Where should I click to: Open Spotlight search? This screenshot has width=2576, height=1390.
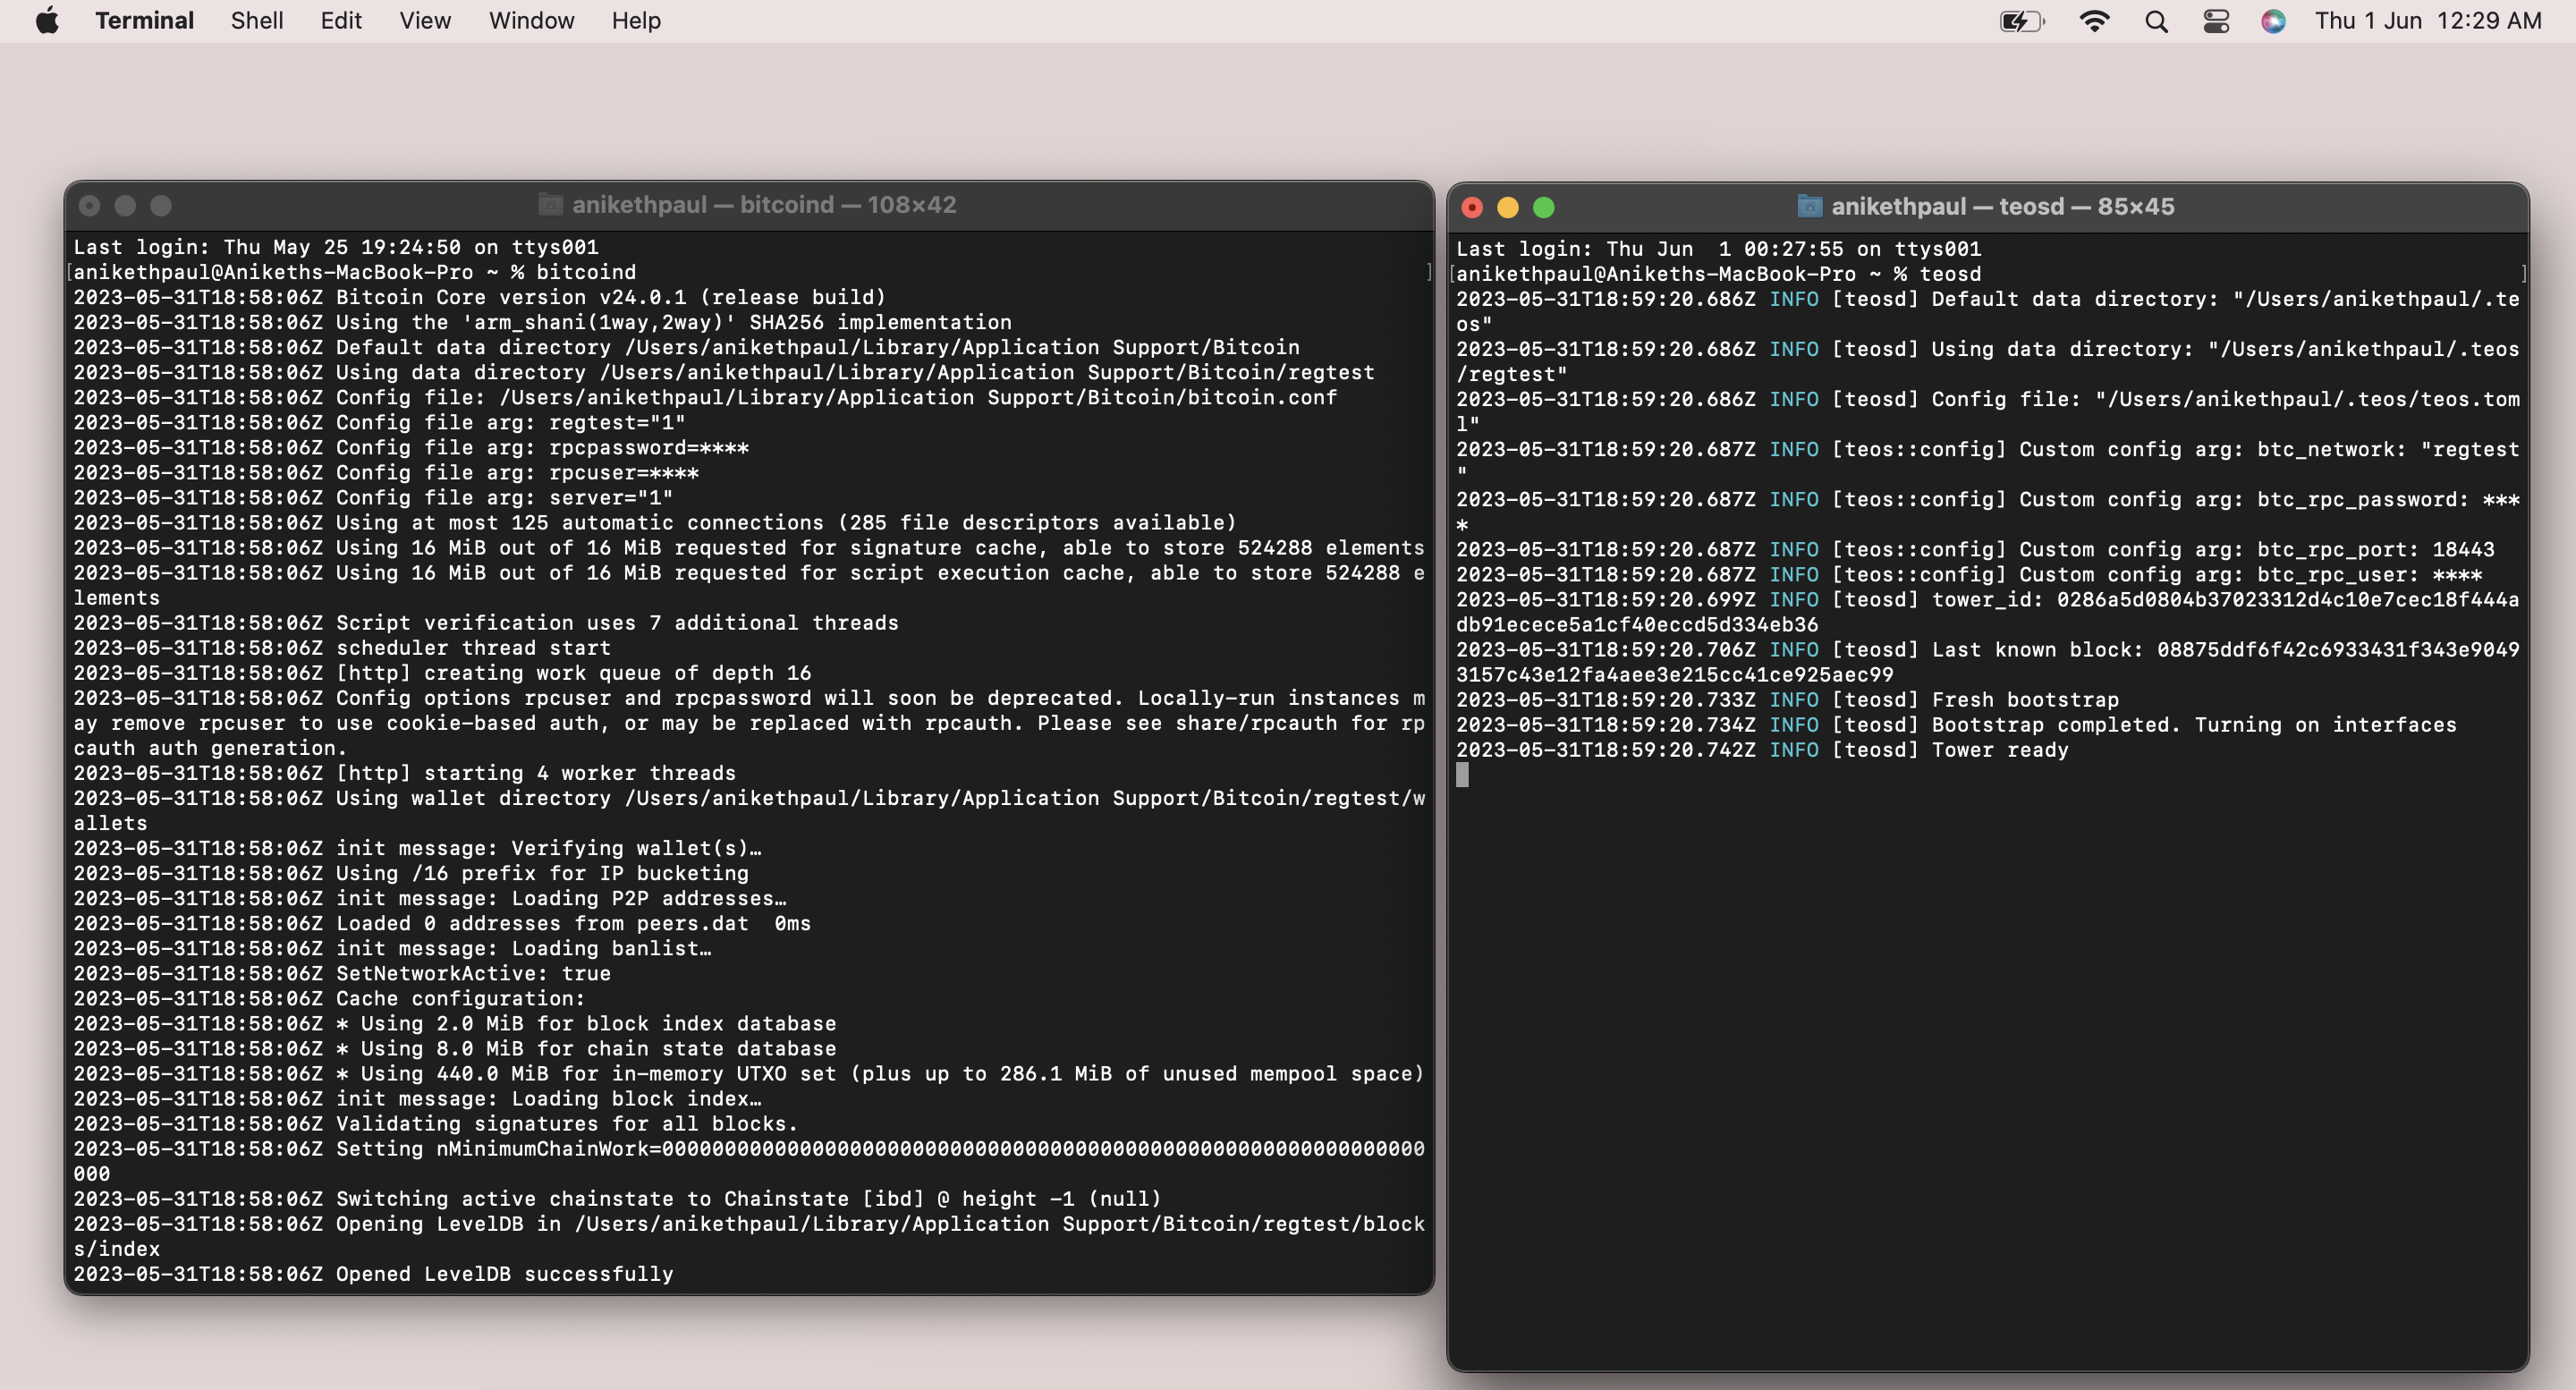point(2156,21)
